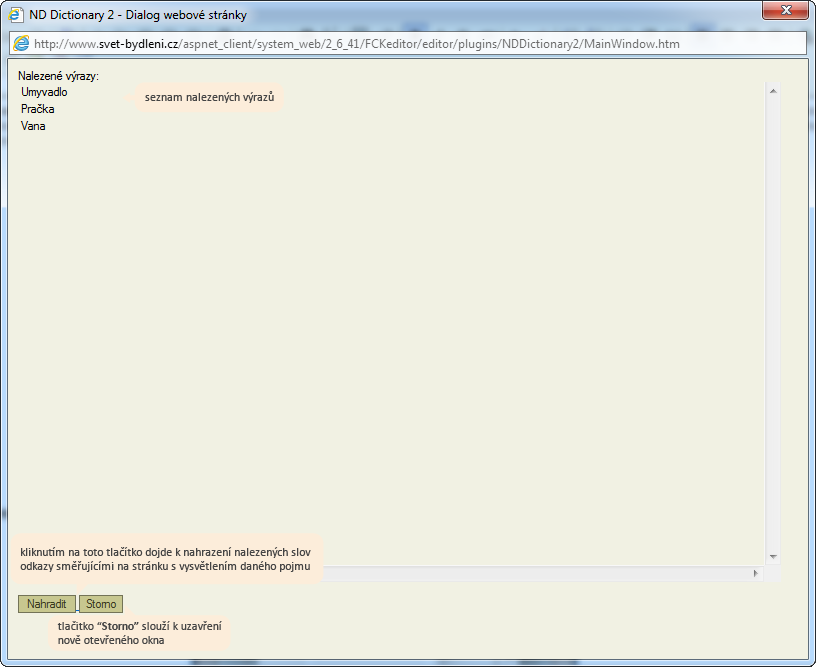This screenshot has width=816, height=667.
Task: Click the scroll up arrow in the list
Action: [x=773, y=91]
